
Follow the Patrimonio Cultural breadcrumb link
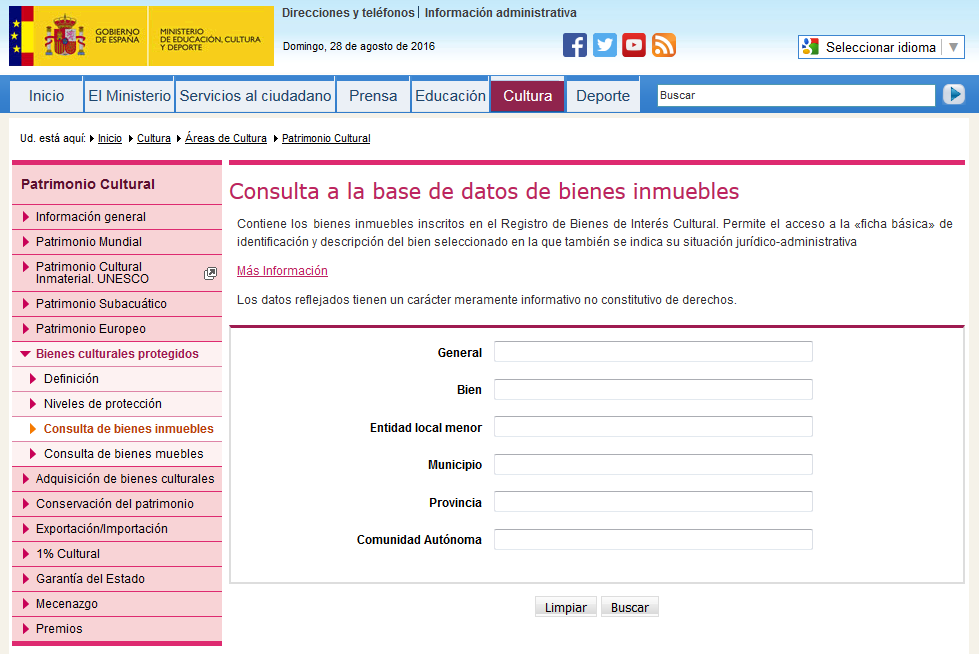[326, 138]
